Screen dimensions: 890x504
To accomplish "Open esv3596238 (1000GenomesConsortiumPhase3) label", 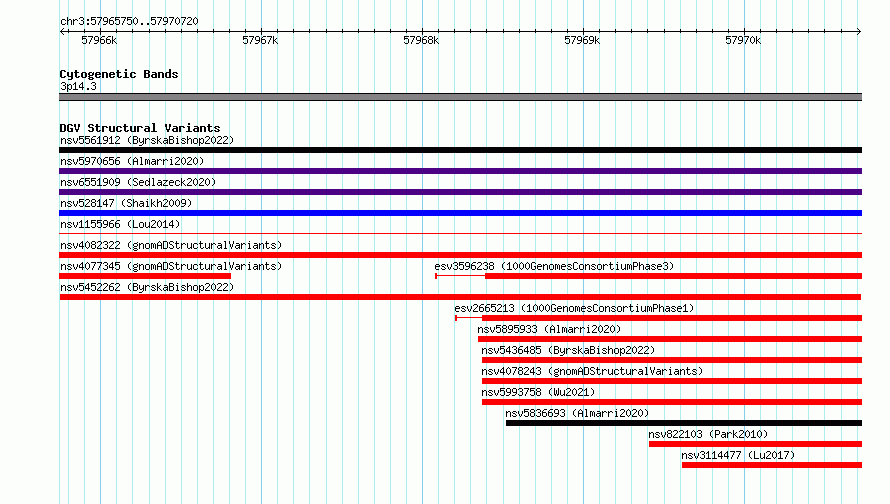I will (554, 266).
